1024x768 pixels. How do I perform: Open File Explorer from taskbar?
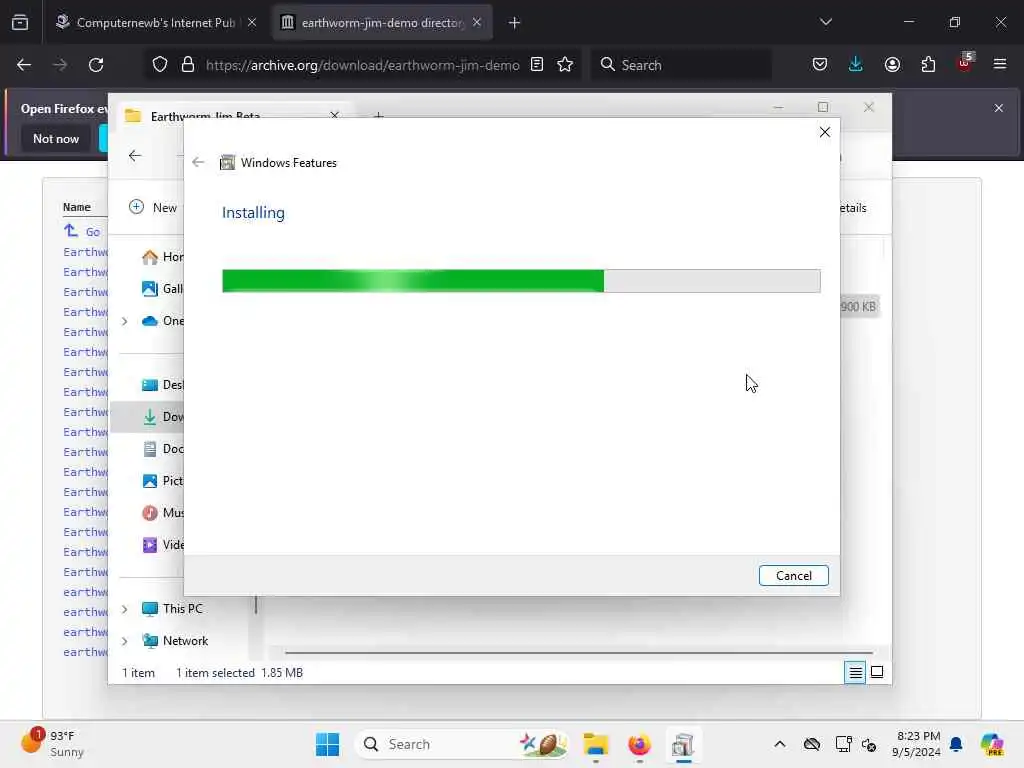596,744
